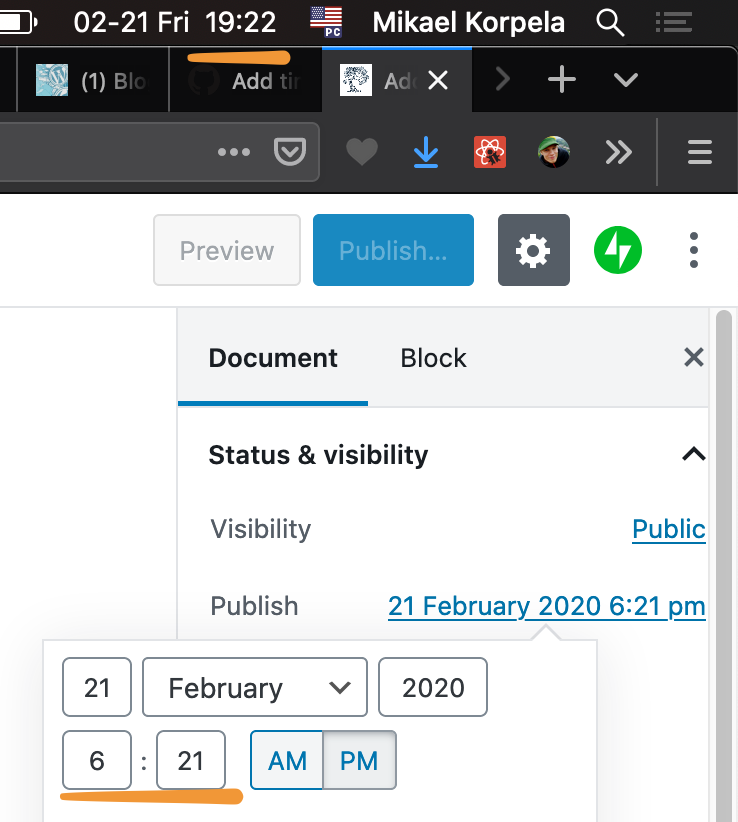Click the search icon in the status bar
738x822 pixels.
click(x=610, y=22)
